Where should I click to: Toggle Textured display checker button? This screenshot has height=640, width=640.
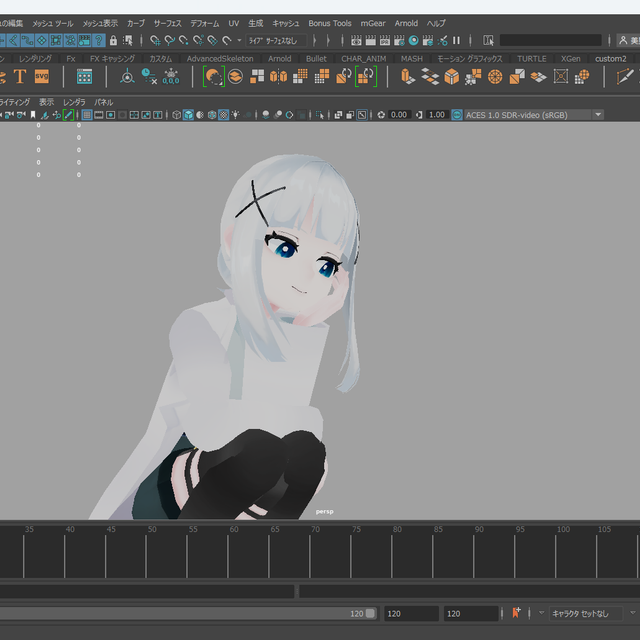point(223,115)
